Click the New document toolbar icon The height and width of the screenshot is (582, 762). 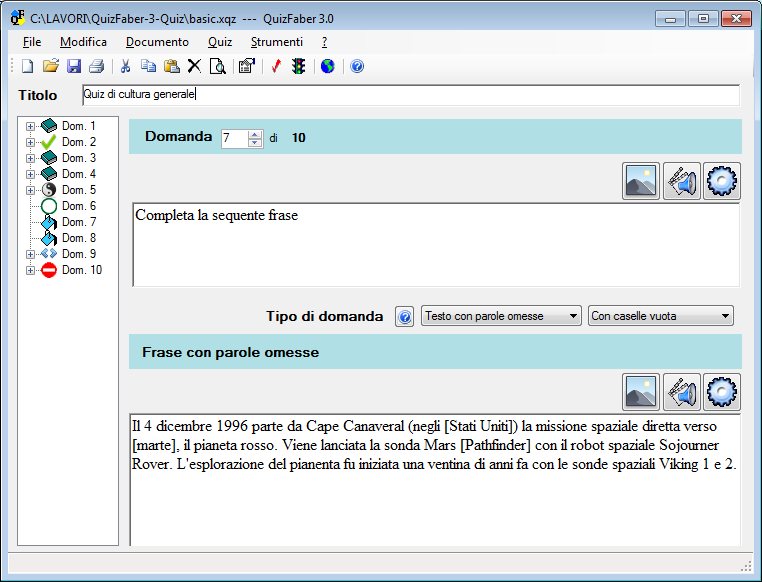tap(28, 67)
